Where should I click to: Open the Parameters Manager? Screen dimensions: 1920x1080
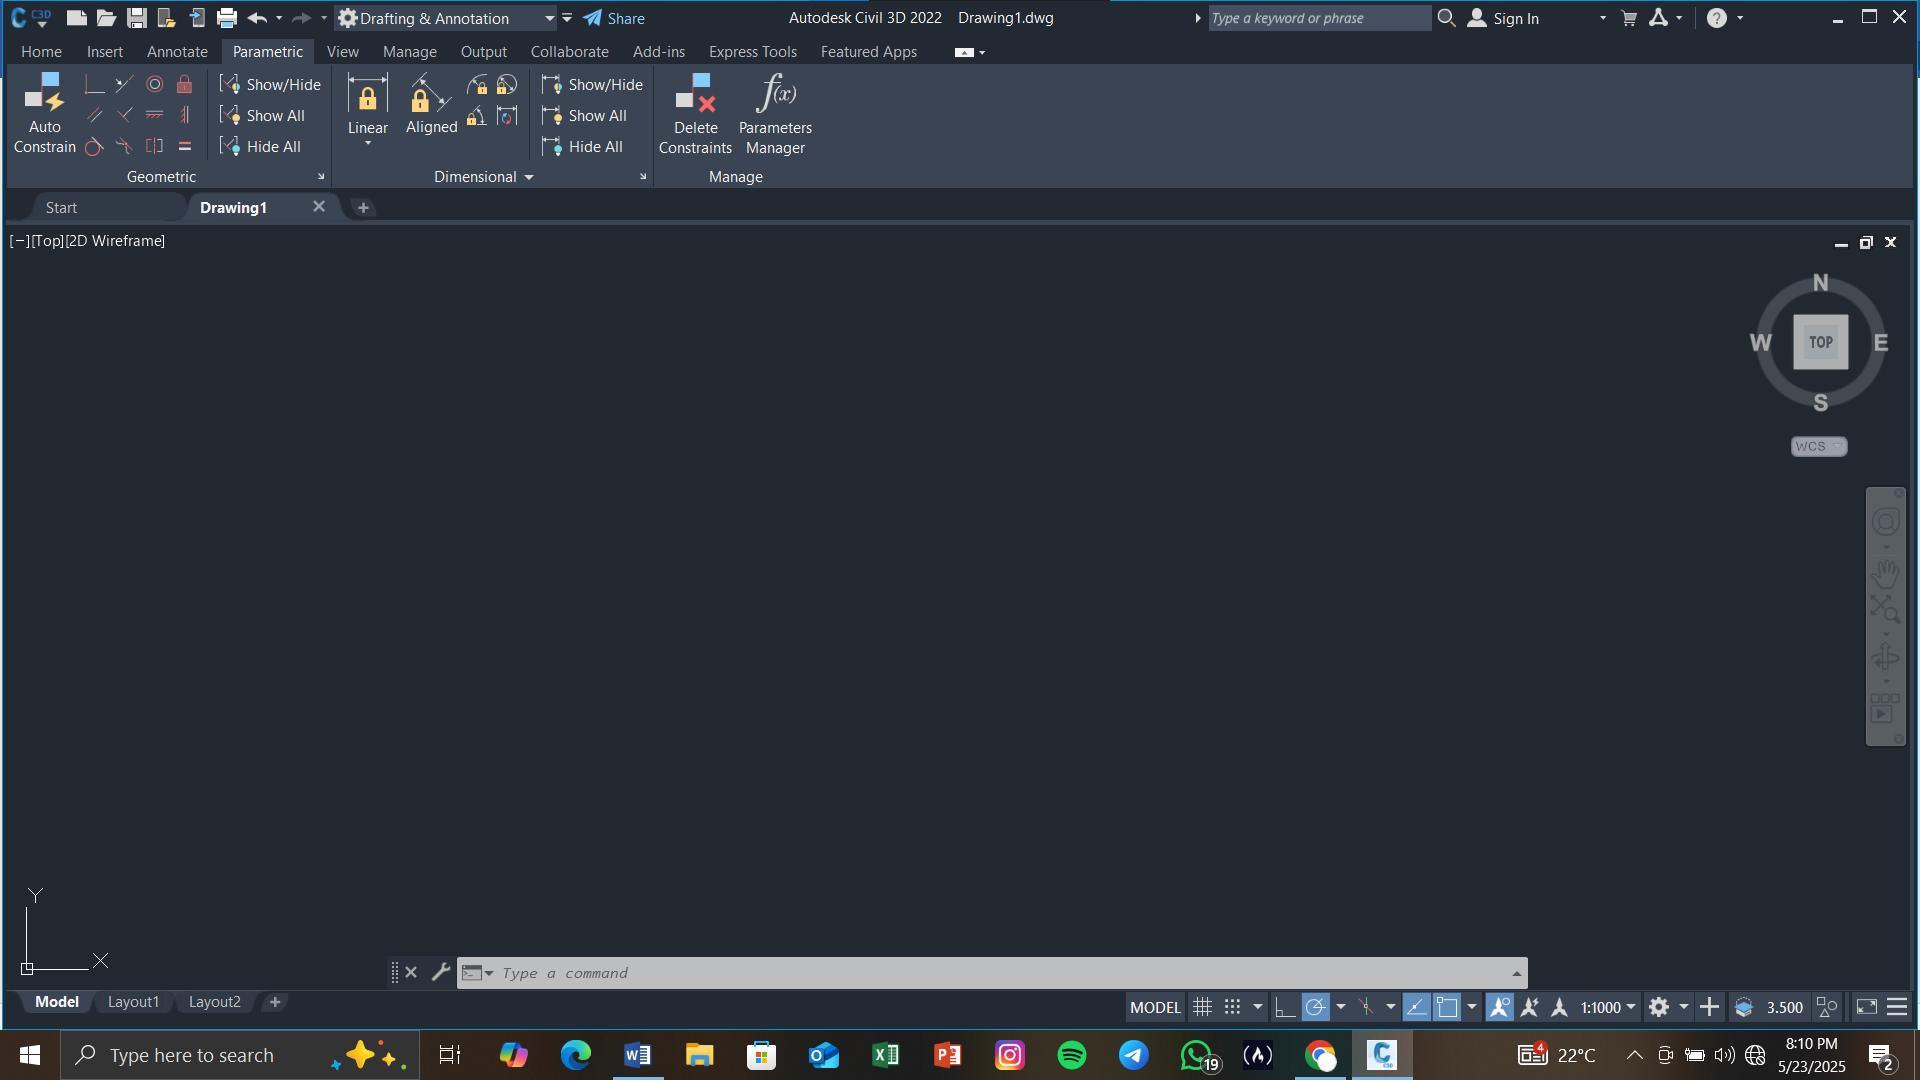[x=775, y=114]
